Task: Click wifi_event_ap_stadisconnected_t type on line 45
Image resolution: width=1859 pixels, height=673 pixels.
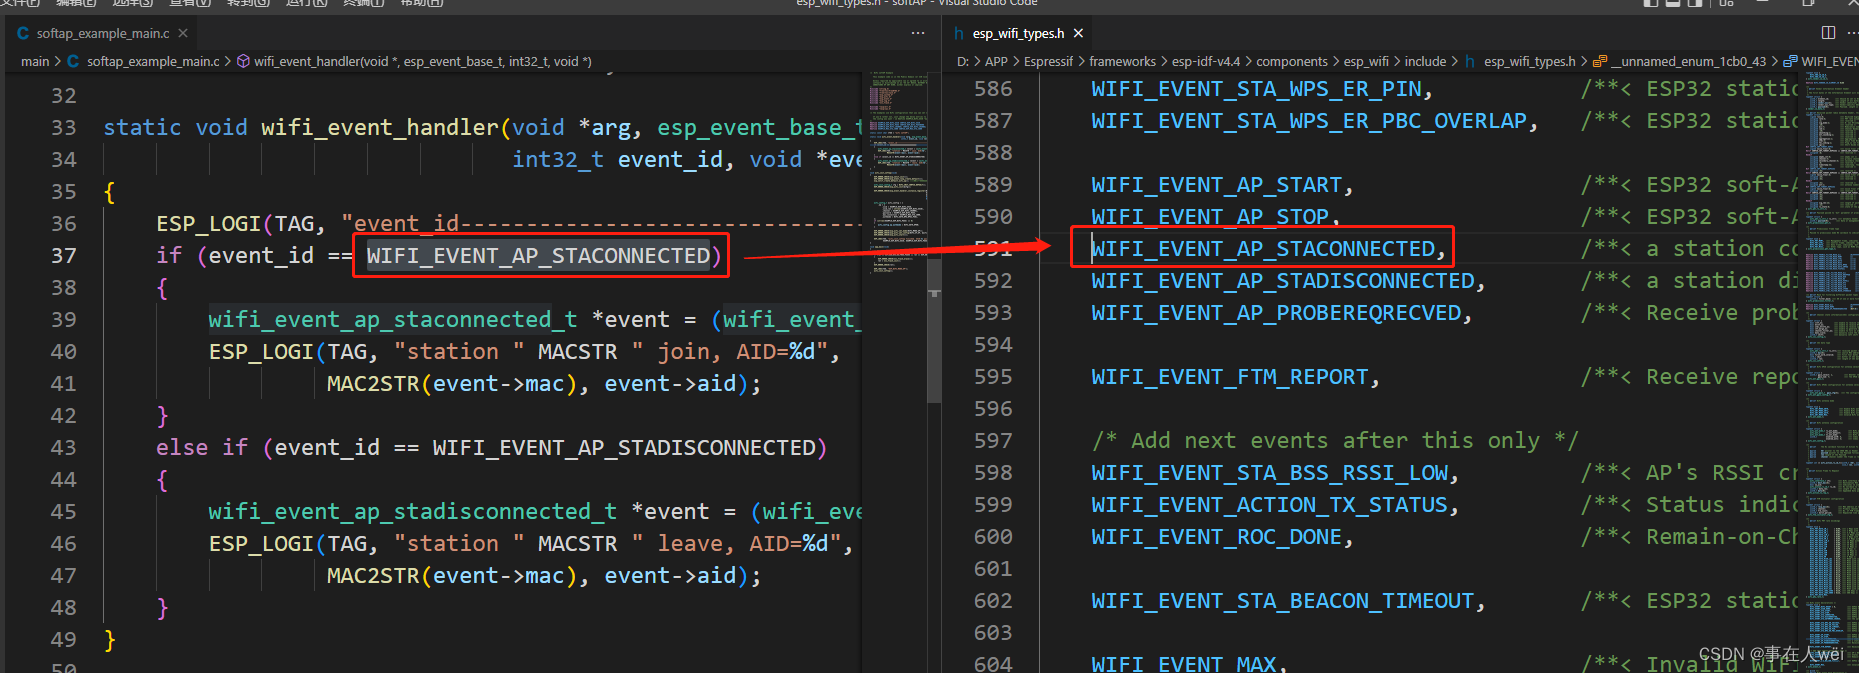Action: click(412, 512)
